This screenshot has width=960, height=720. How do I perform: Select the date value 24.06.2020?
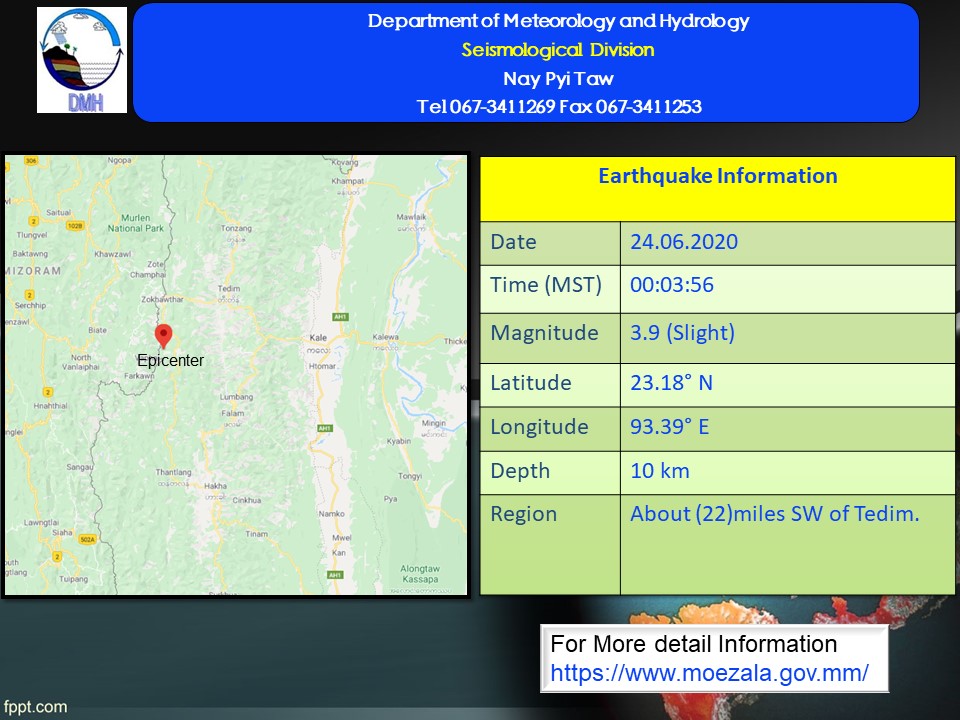[x=684, y=242]
